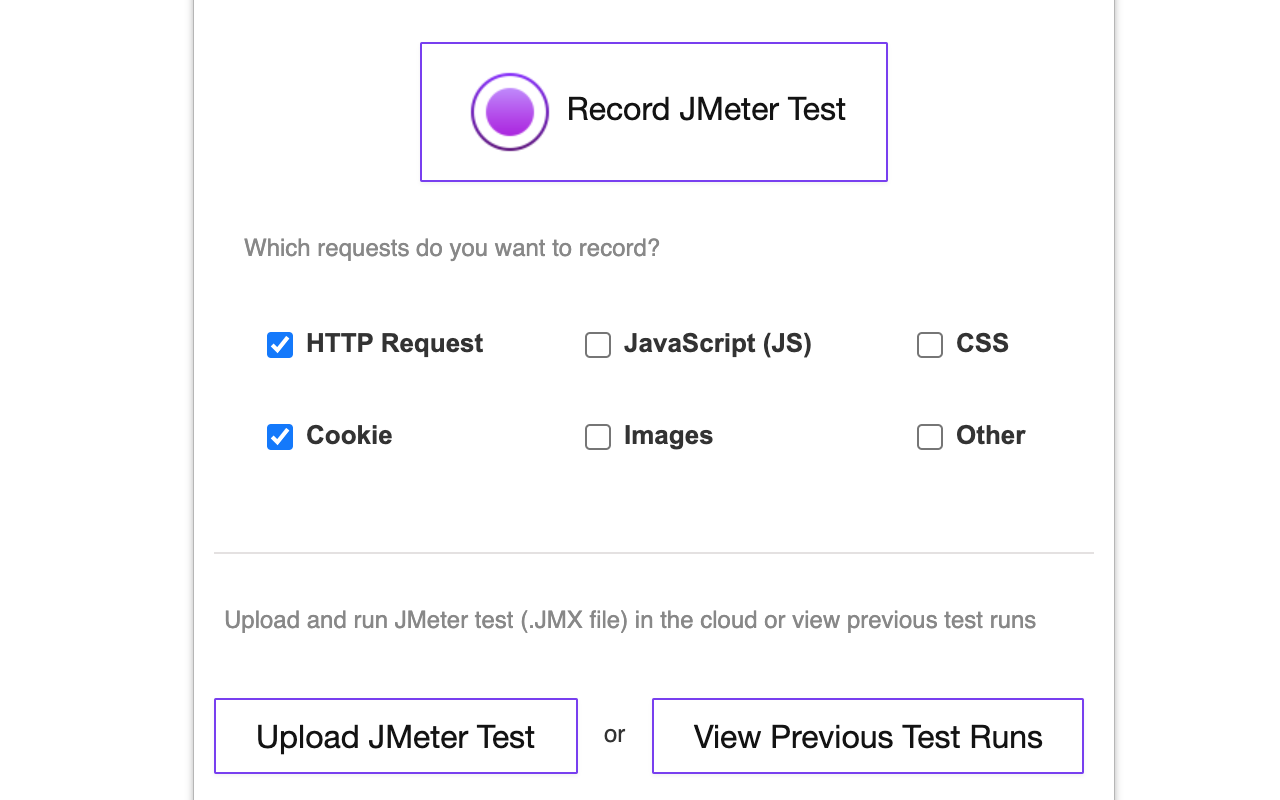
Task: Enable recording of JavaScript (JS) requests
Action: point(597,344)
